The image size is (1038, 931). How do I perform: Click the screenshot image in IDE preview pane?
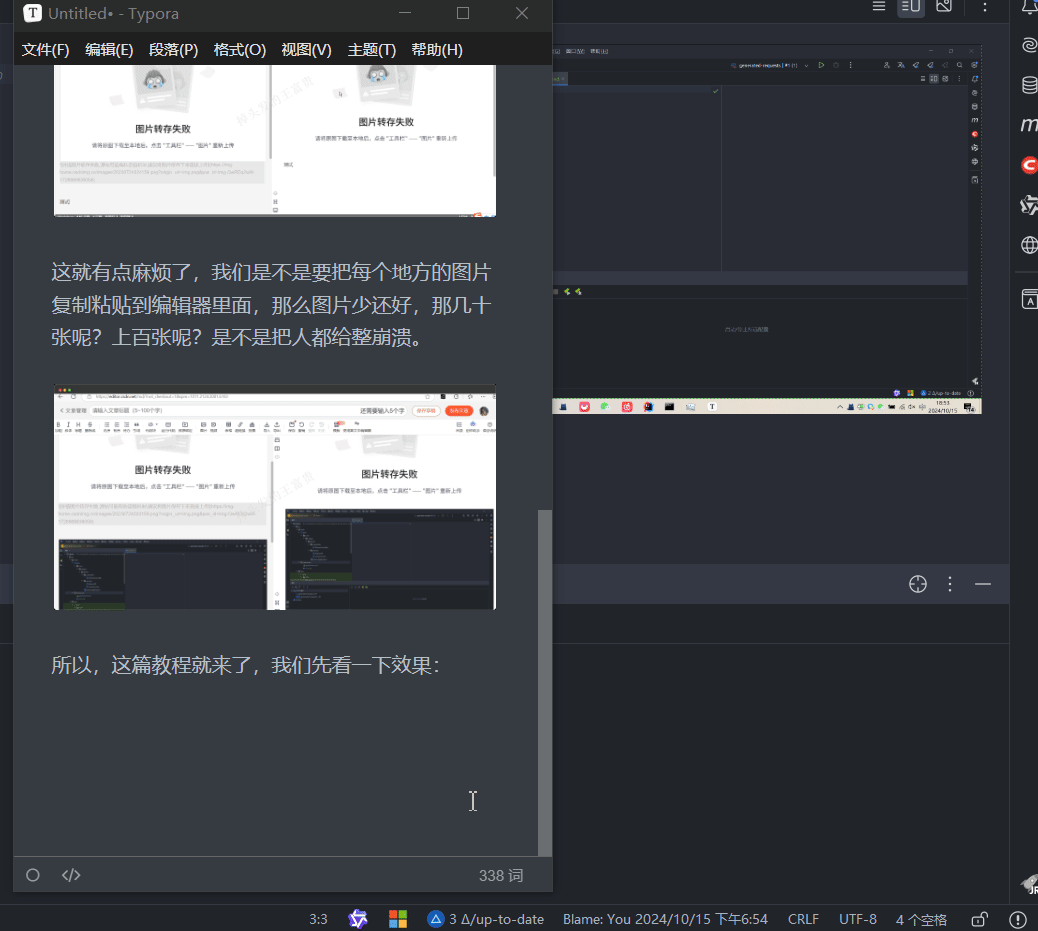click(767, 229)
